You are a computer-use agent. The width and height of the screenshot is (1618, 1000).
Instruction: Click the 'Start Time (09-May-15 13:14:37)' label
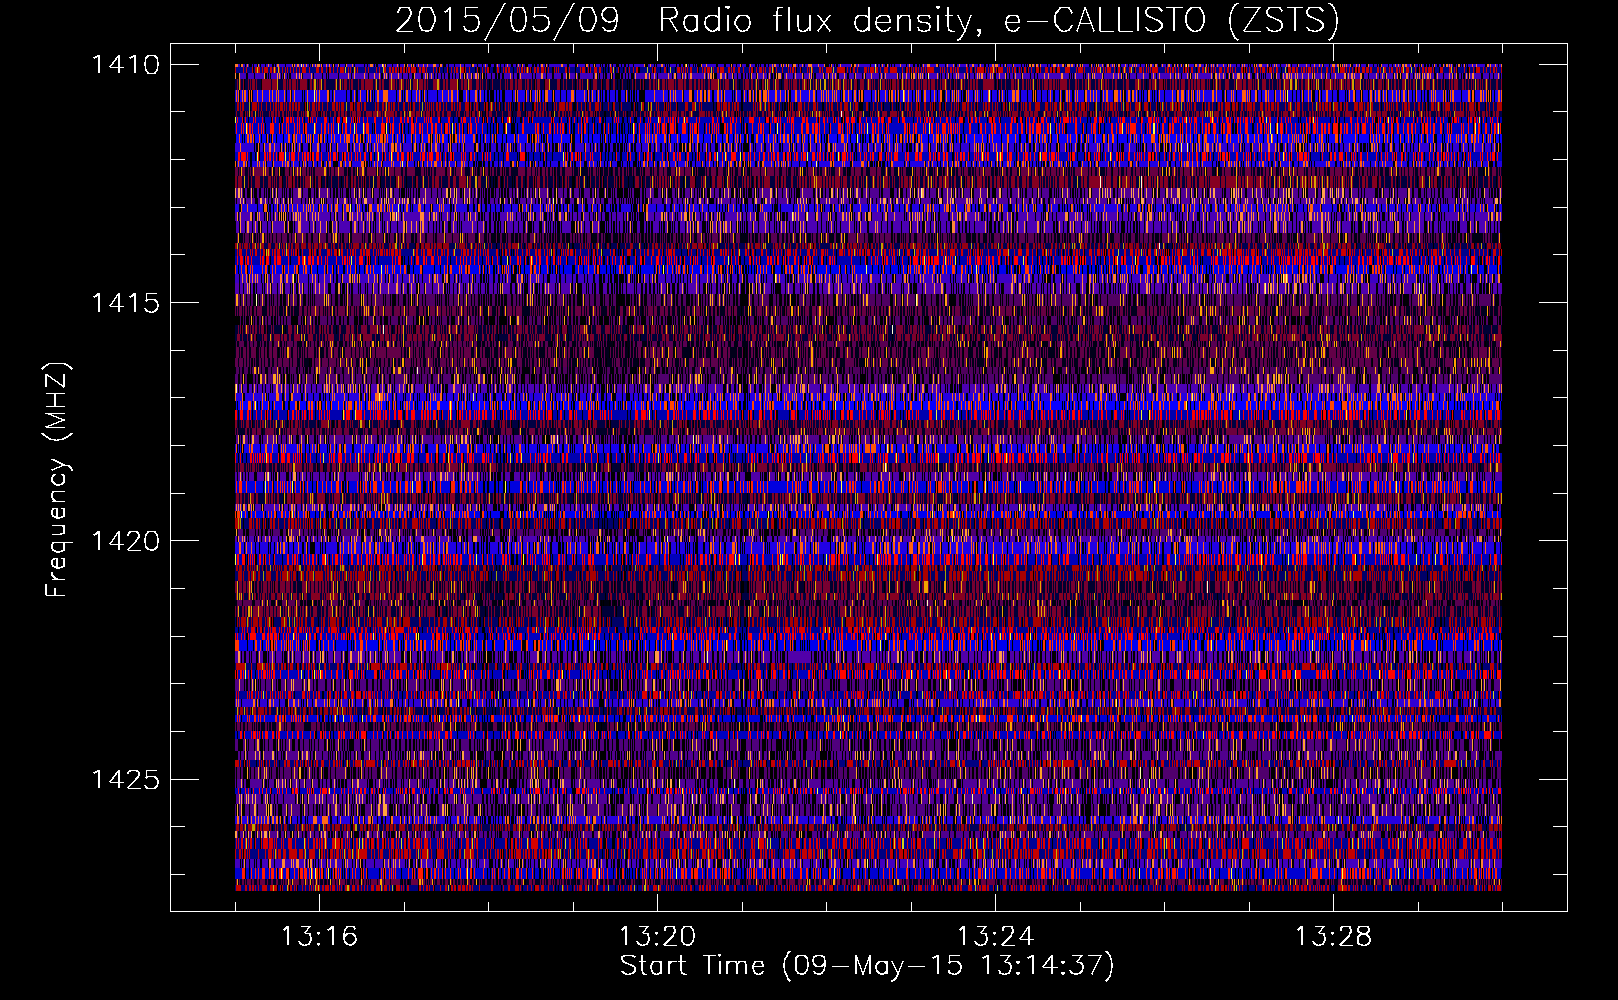pyautogui.click(x=867, y=966)
